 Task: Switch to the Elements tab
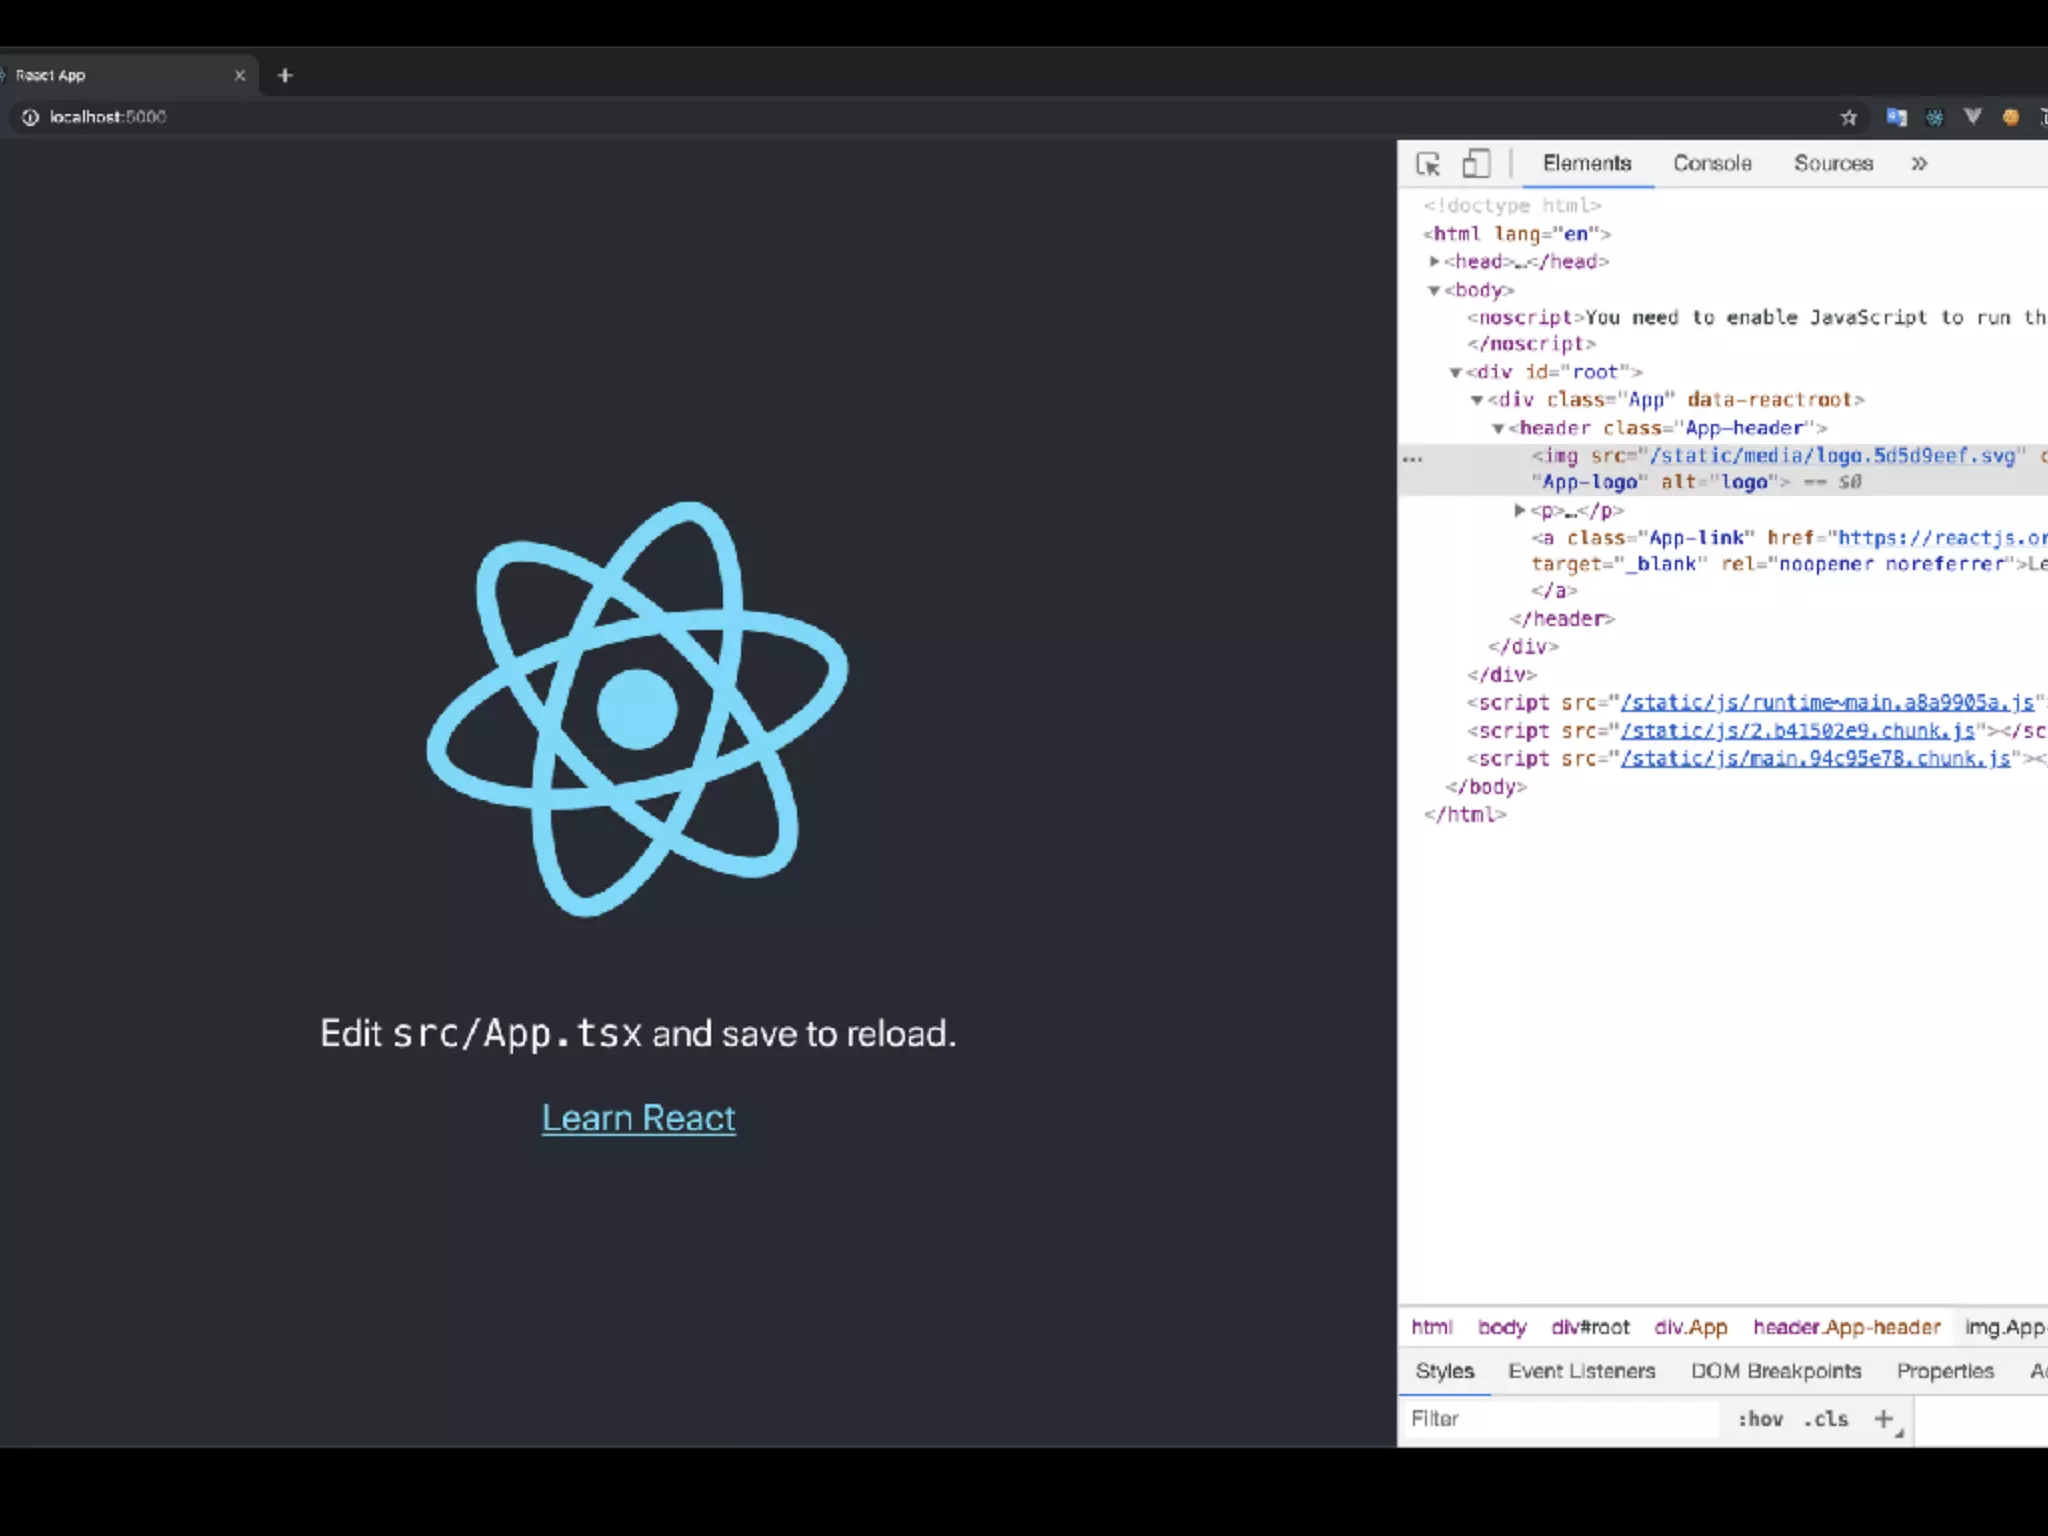[1587, 163]
